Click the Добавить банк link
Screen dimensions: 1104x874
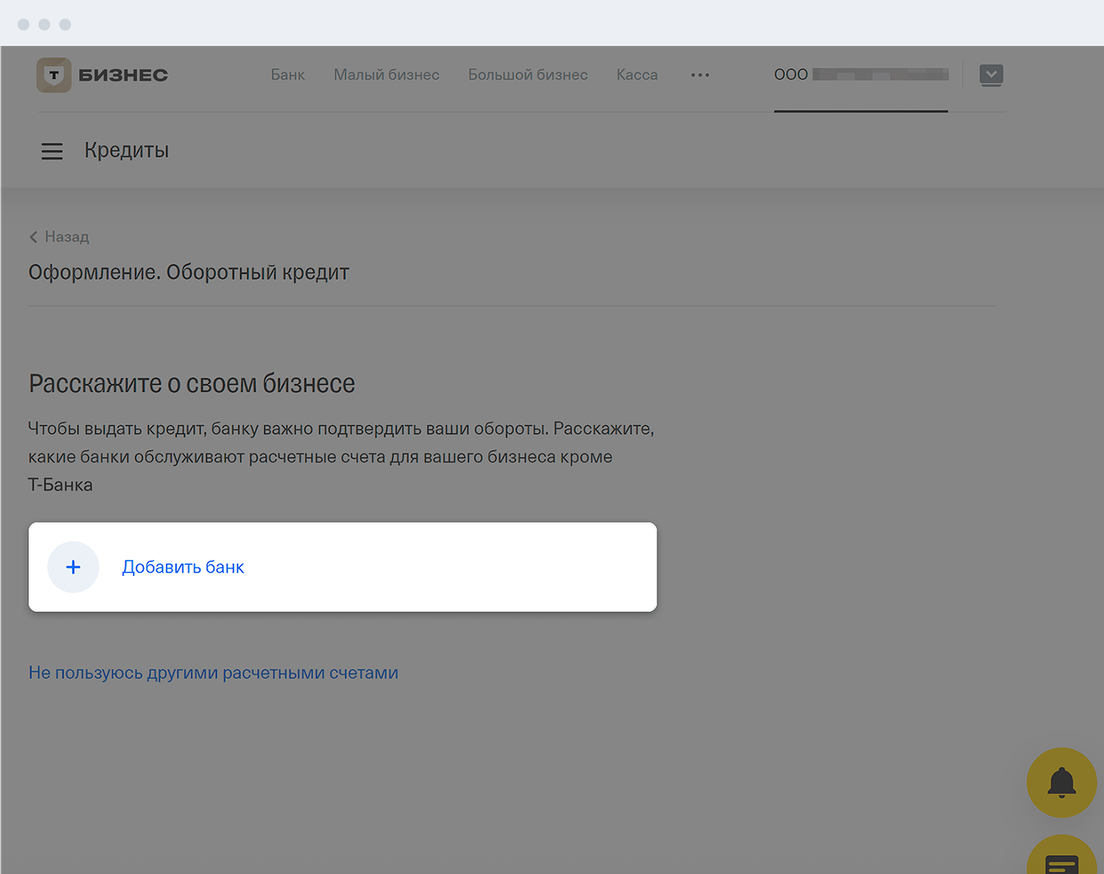click(183, 567)
